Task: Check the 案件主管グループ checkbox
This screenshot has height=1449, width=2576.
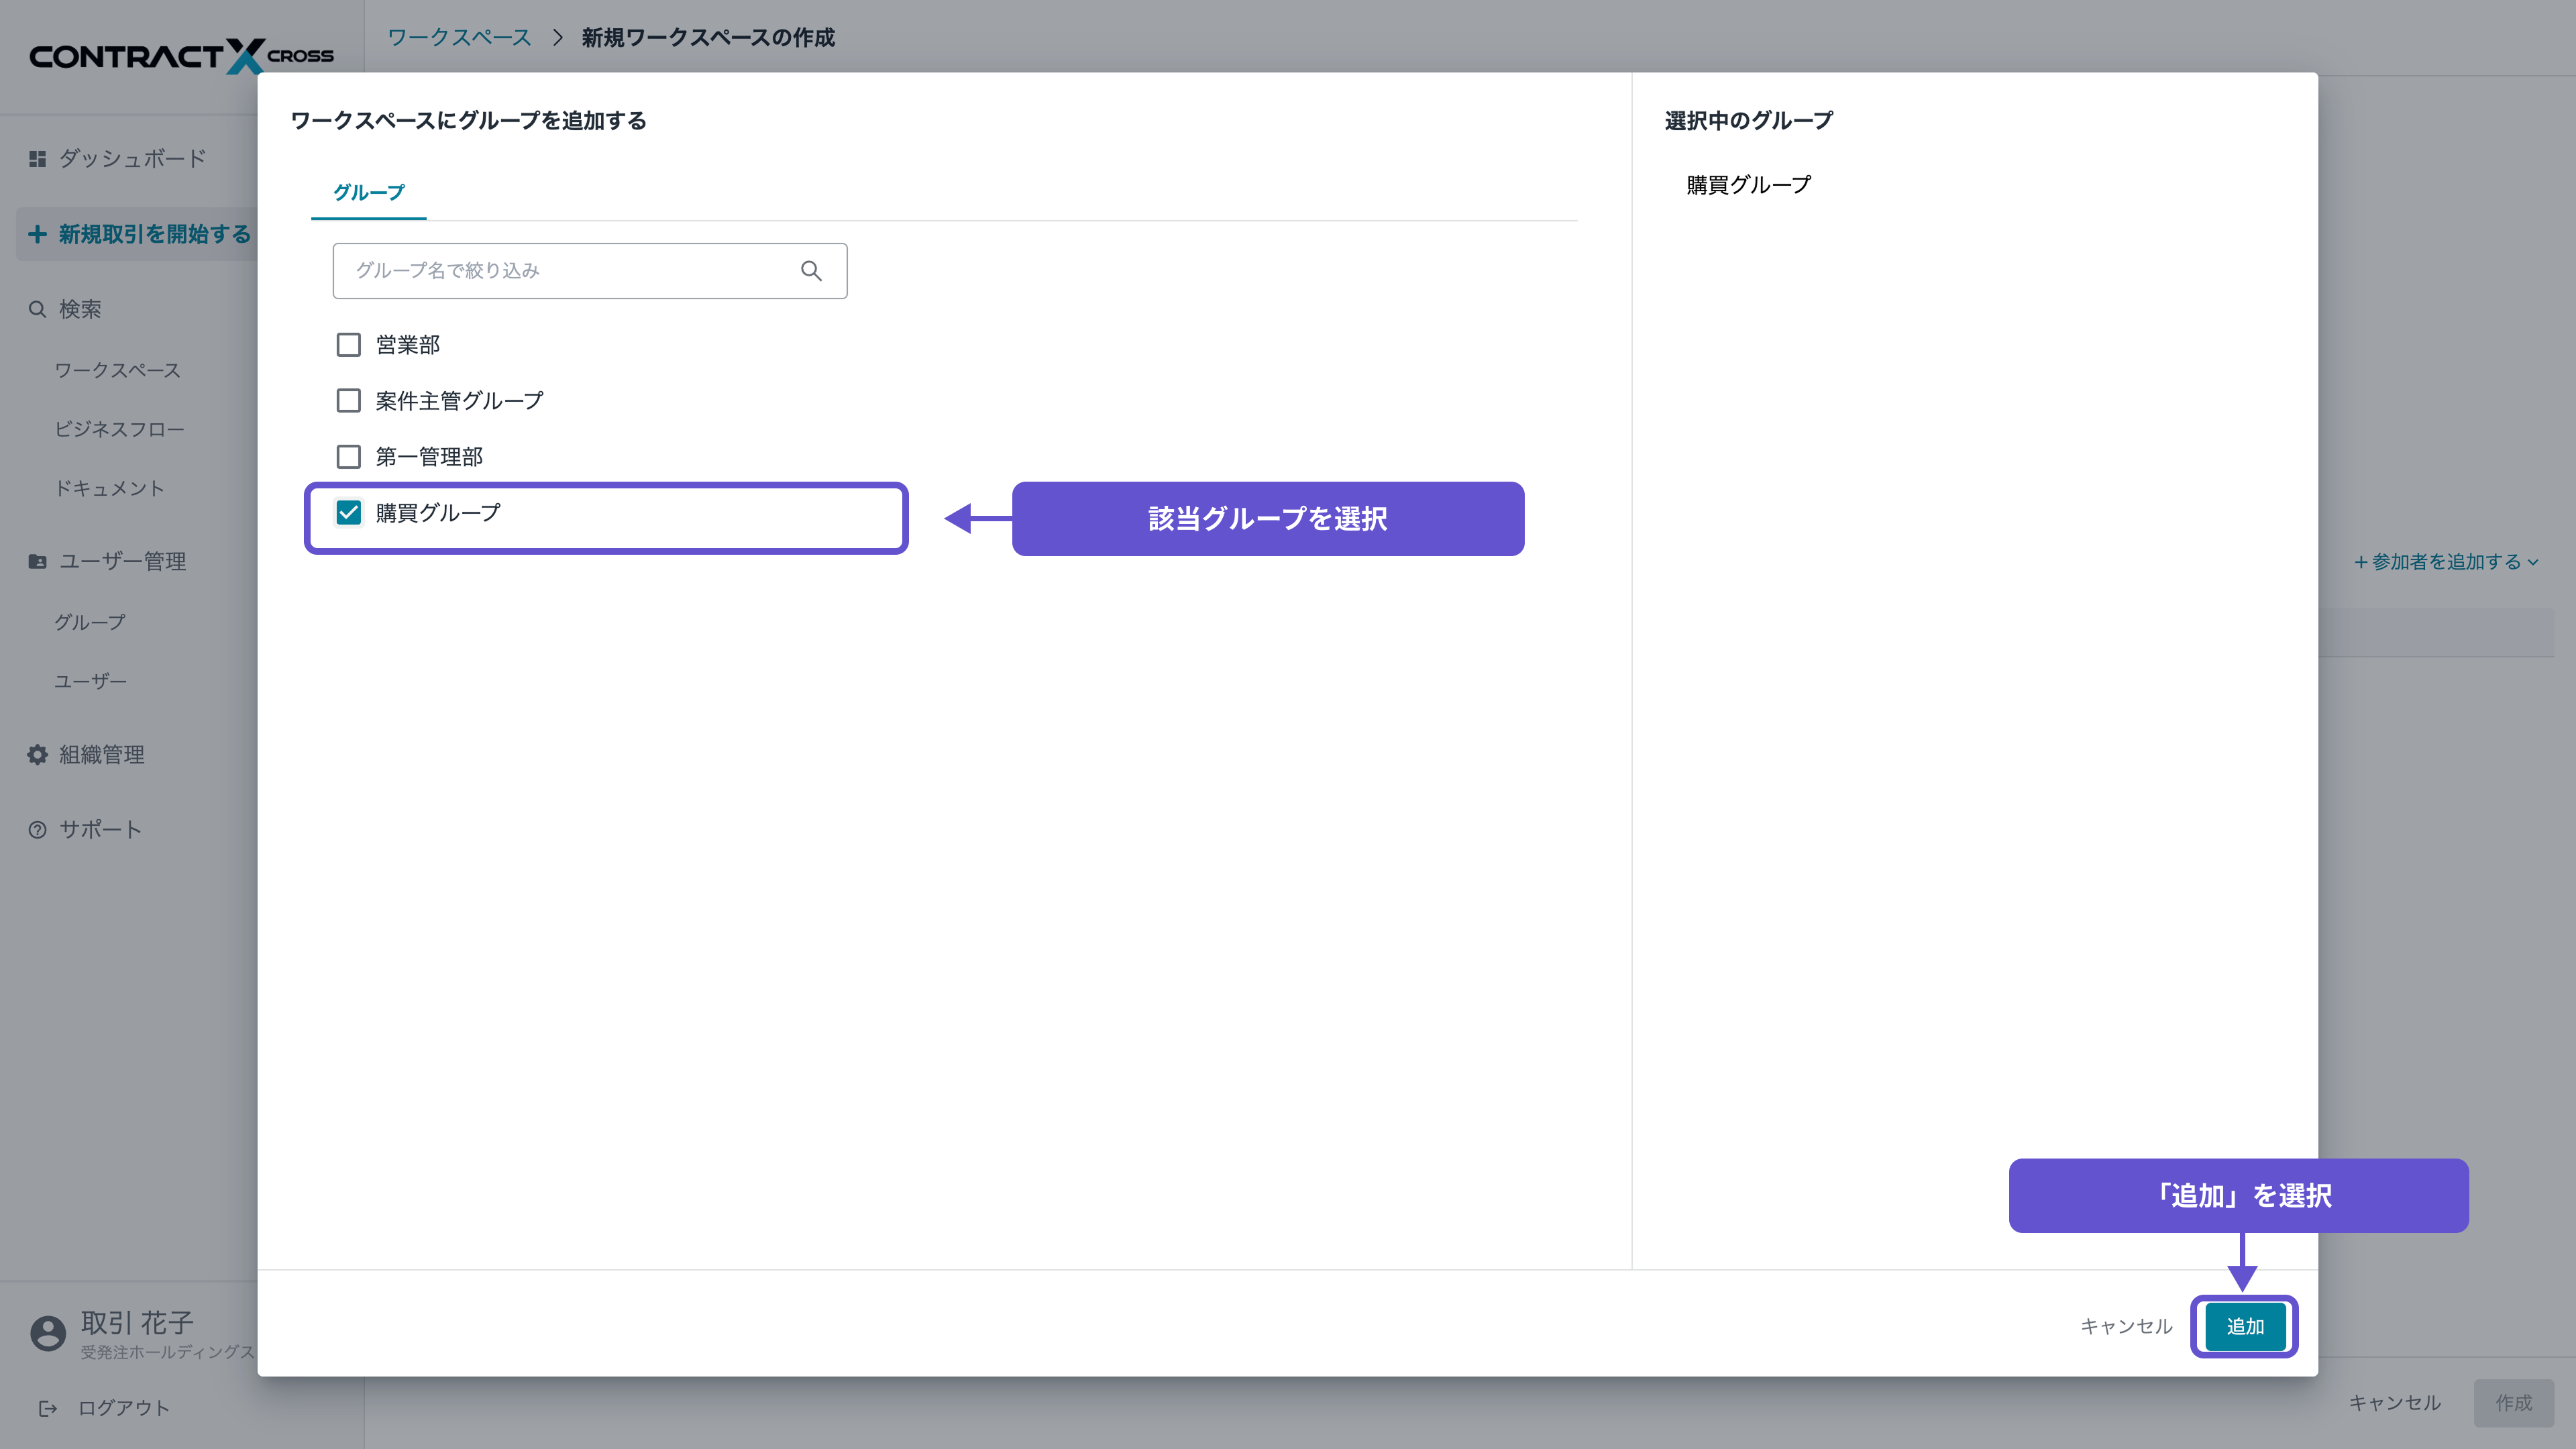Action: click(x=348, y=401)
